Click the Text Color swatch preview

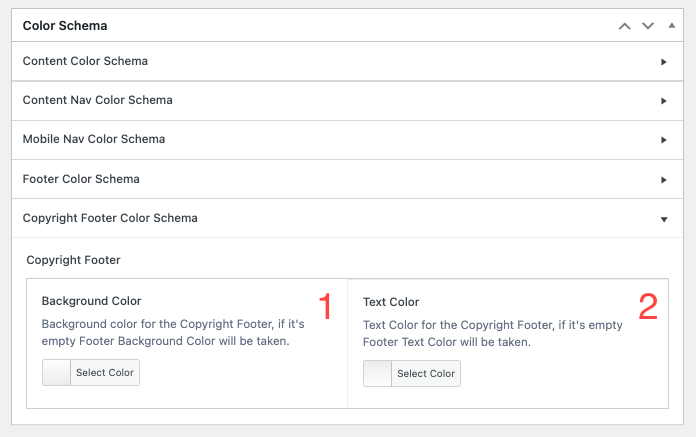(x=378, y=374)
